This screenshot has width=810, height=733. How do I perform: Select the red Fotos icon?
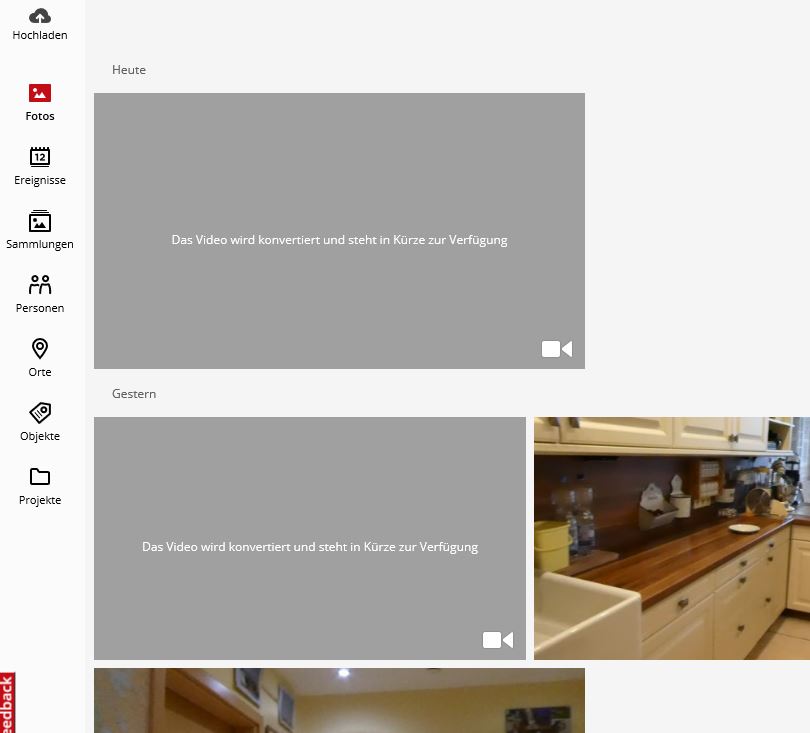pos(40,93)
